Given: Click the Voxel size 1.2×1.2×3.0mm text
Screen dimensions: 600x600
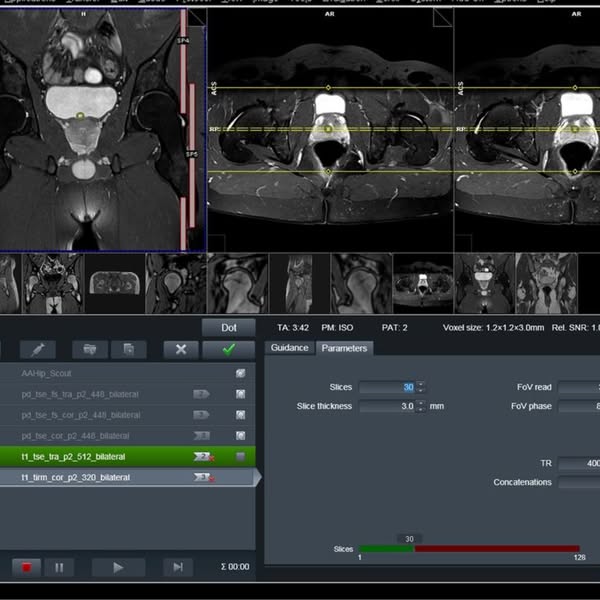Looking at the screenshot, I should click(493, 328).
